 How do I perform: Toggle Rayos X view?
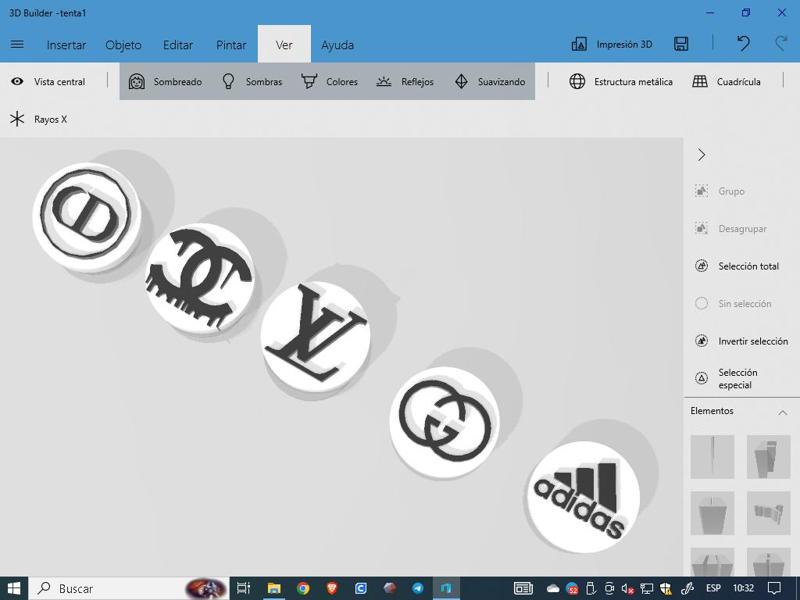tap(38, 119)
